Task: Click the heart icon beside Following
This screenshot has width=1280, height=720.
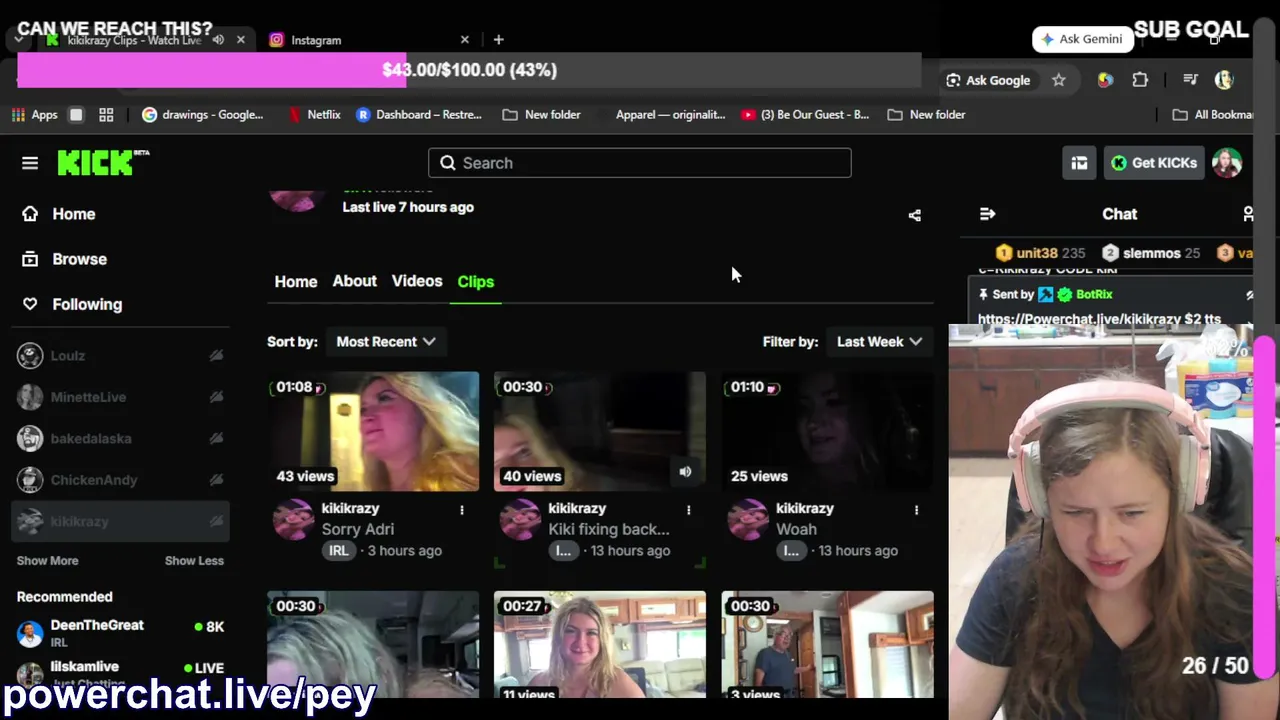Action: click(x=30, y=304)
